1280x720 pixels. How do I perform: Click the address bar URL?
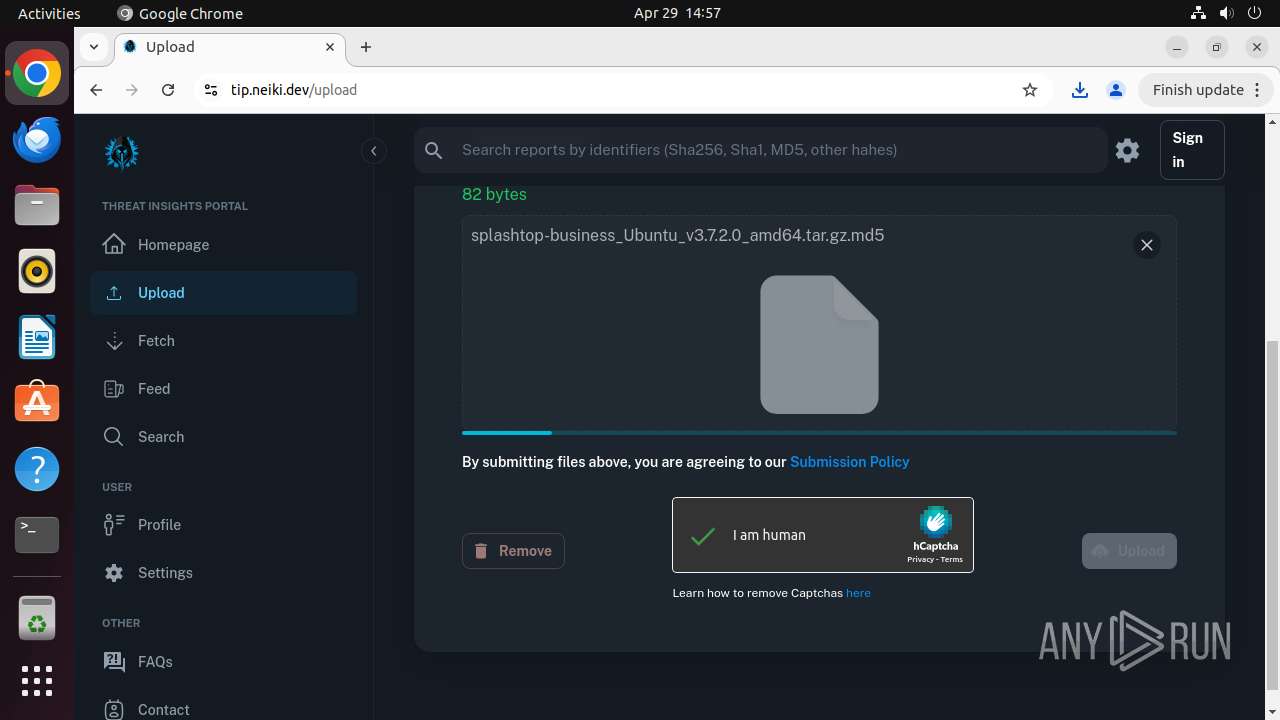[294, 90]
